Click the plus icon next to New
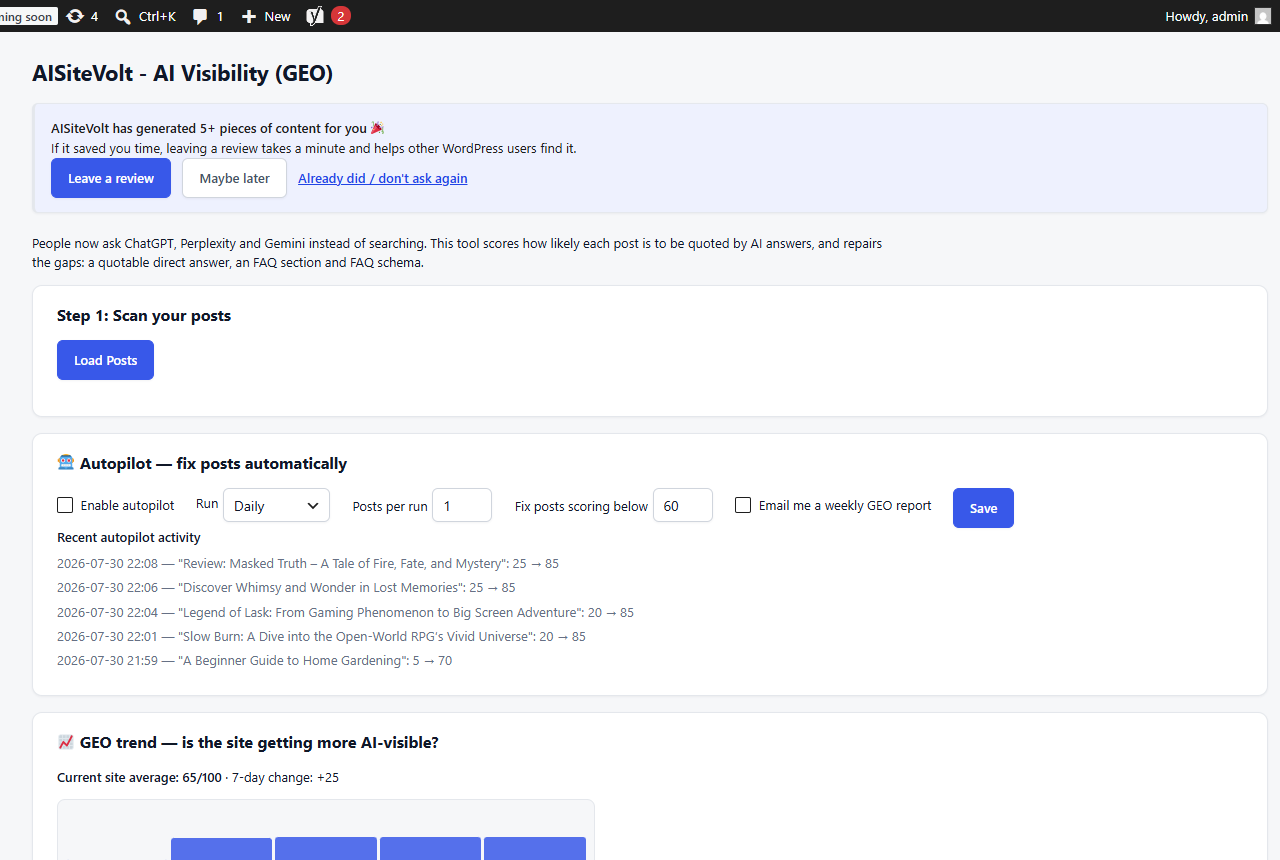 click(x=249, y=16)
